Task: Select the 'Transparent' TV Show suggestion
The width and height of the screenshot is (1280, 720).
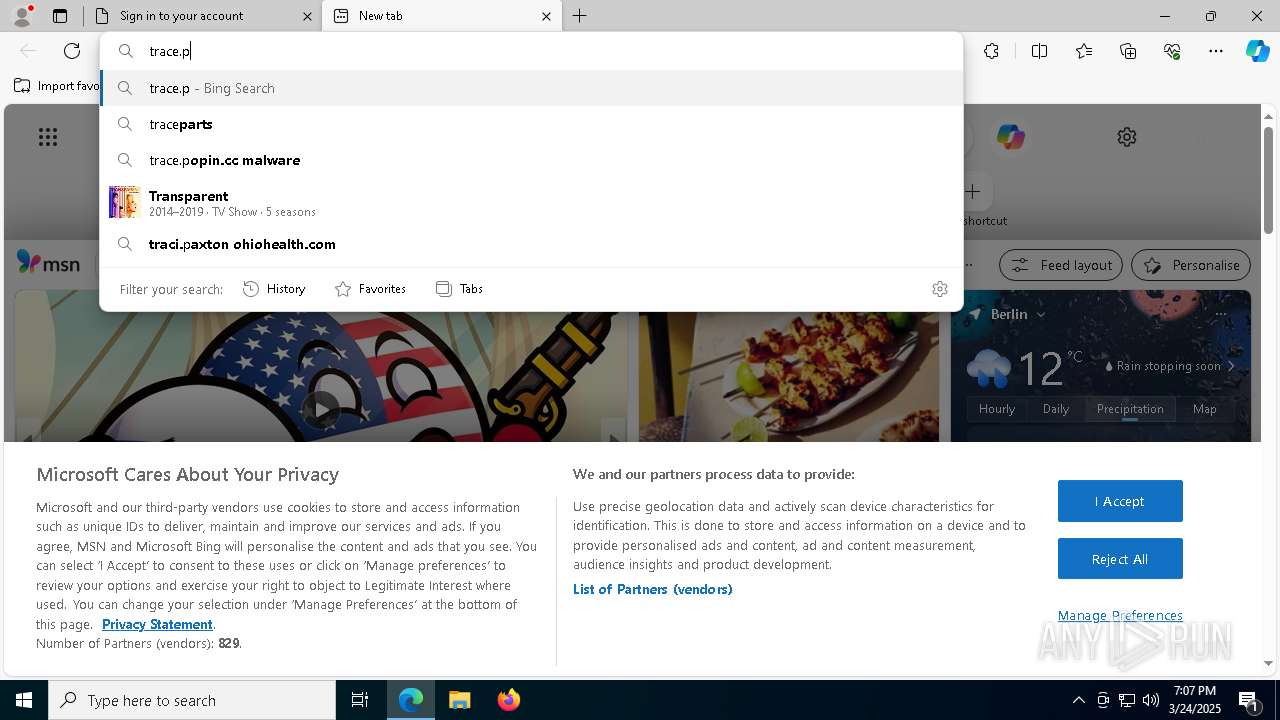Action: (x=531, y=203)
